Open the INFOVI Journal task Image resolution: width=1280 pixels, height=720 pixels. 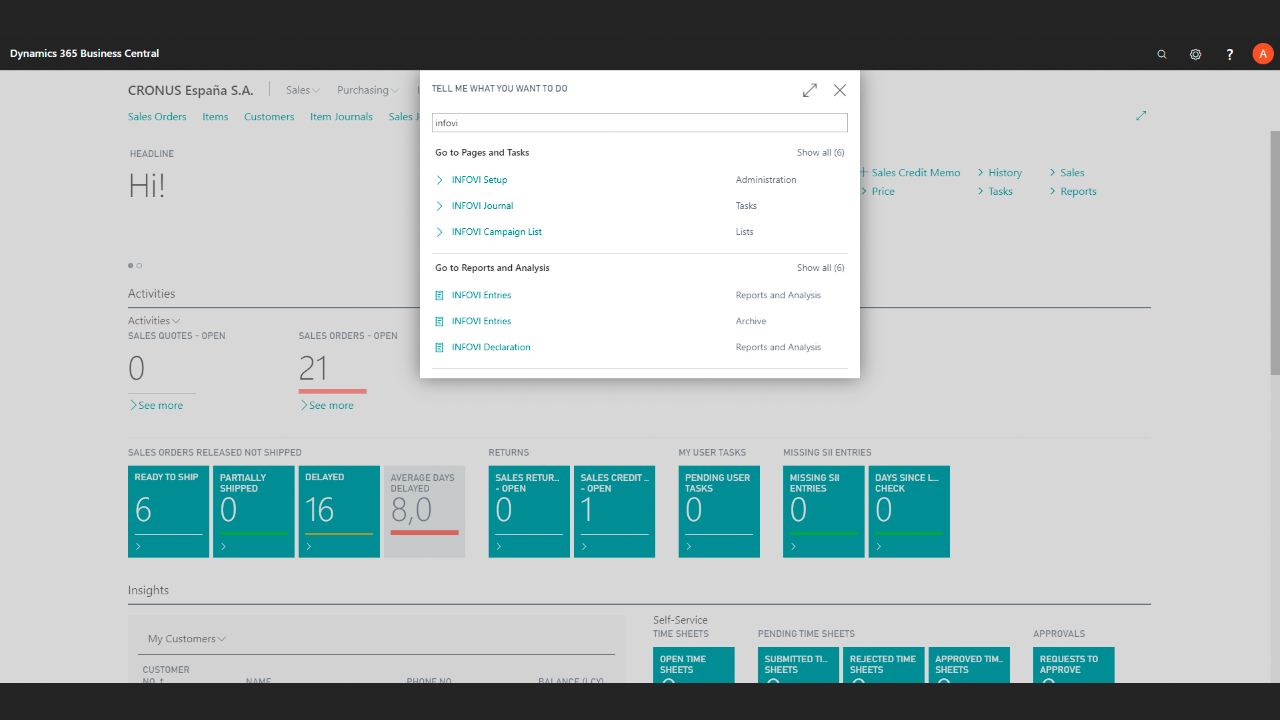point(482,206)
